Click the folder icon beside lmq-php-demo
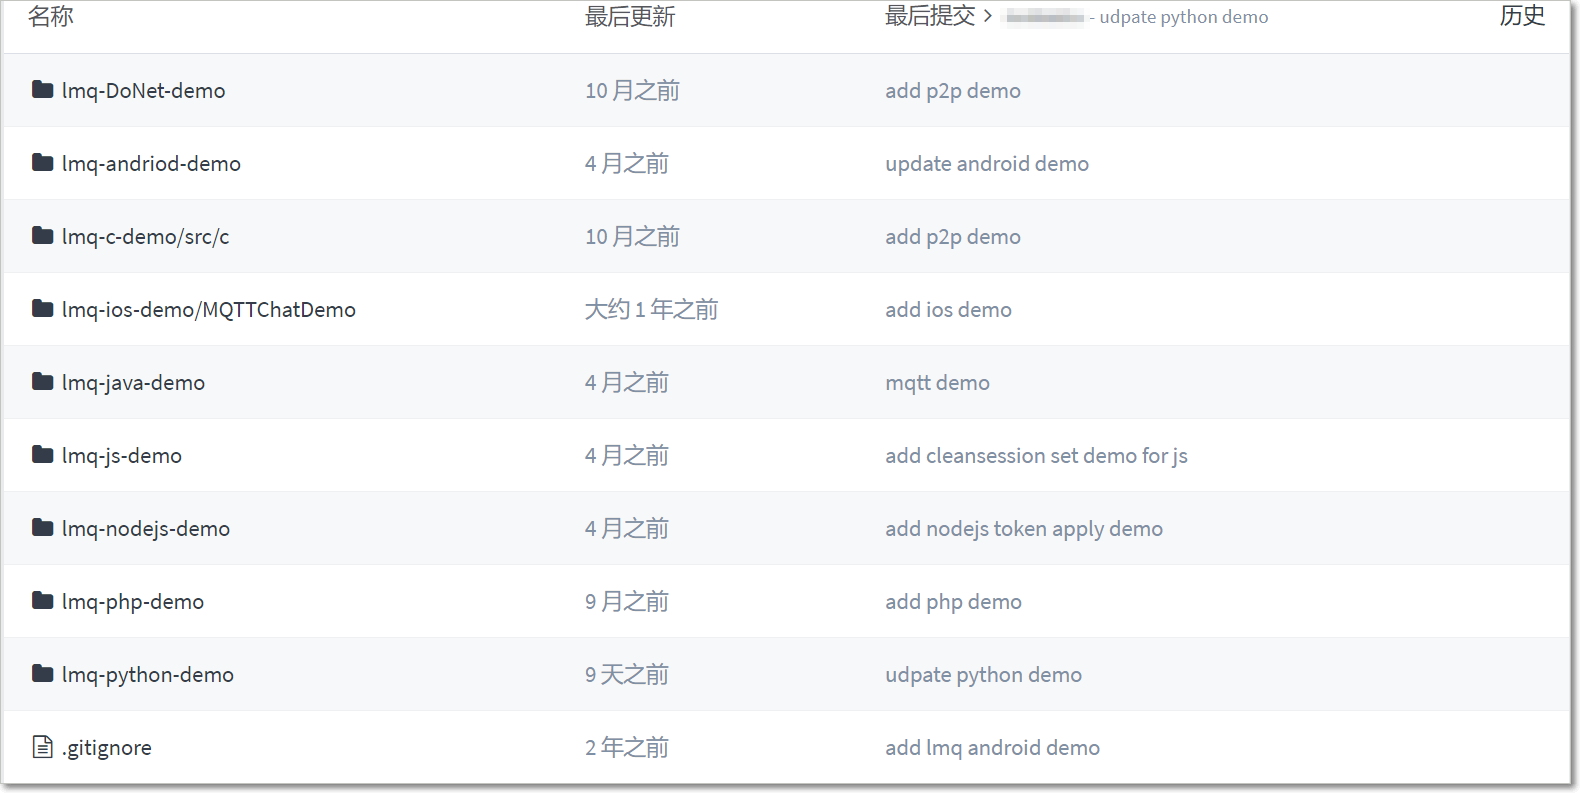Screen dimensions: 1580x793 pos(42,601)
